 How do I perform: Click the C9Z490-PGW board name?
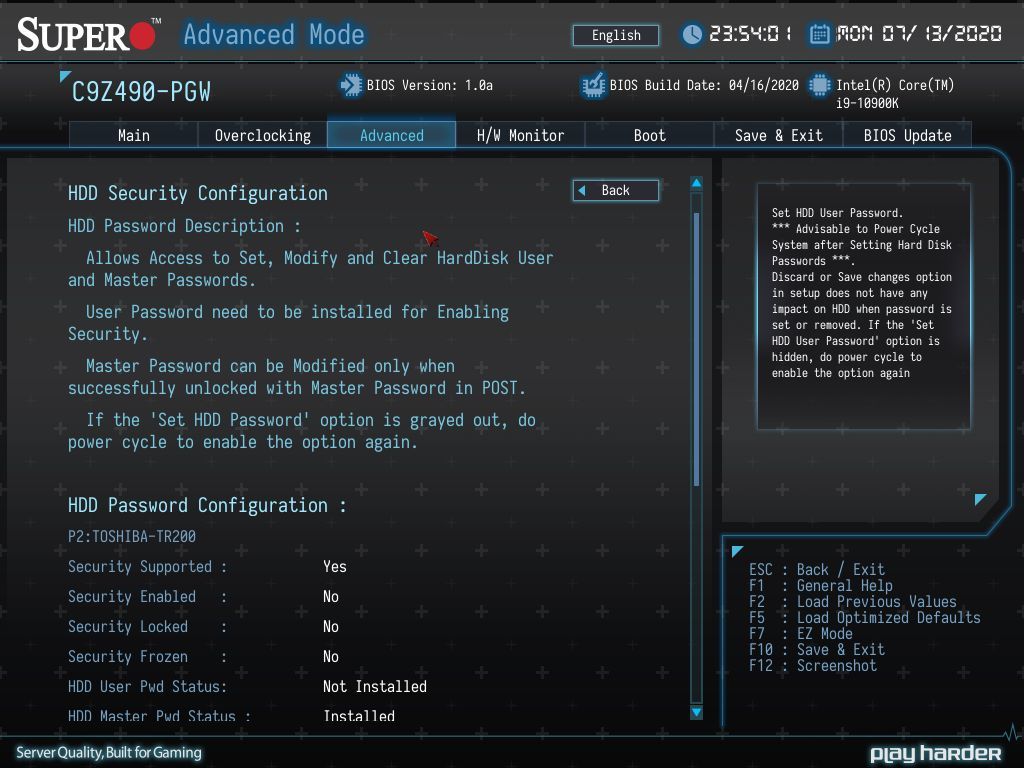[x=141, y=92]
